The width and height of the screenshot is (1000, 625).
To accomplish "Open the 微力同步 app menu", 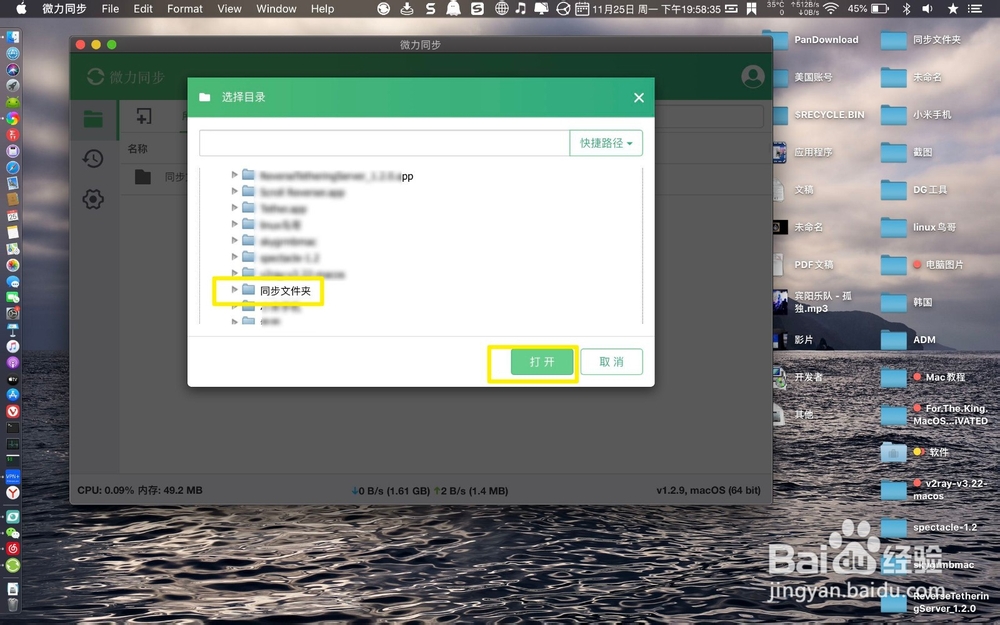I will pos(64,9).
